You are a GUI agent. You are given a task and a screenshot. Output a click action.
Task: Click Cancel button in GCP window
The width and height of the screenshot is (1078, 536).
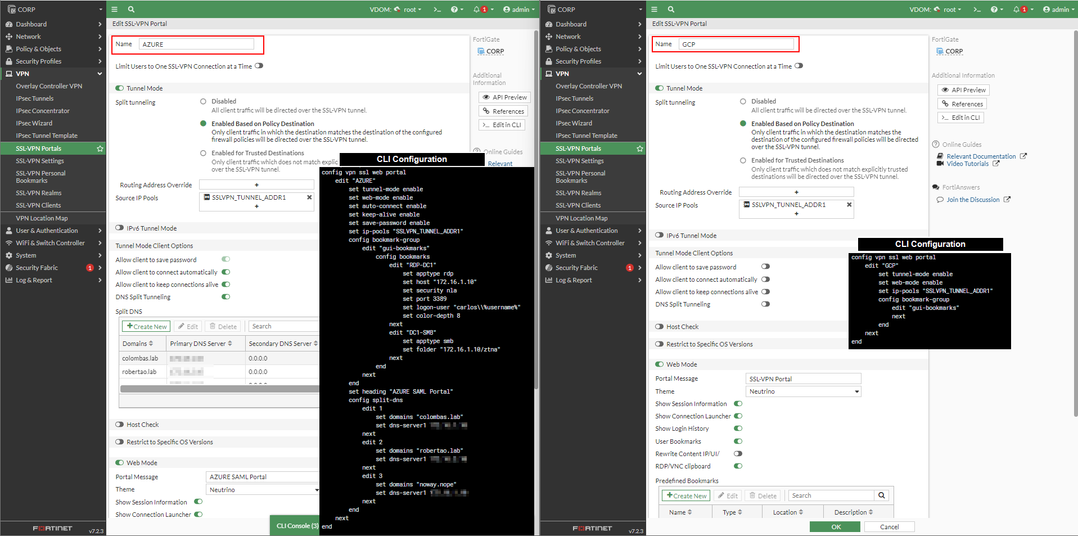(889, 527)
